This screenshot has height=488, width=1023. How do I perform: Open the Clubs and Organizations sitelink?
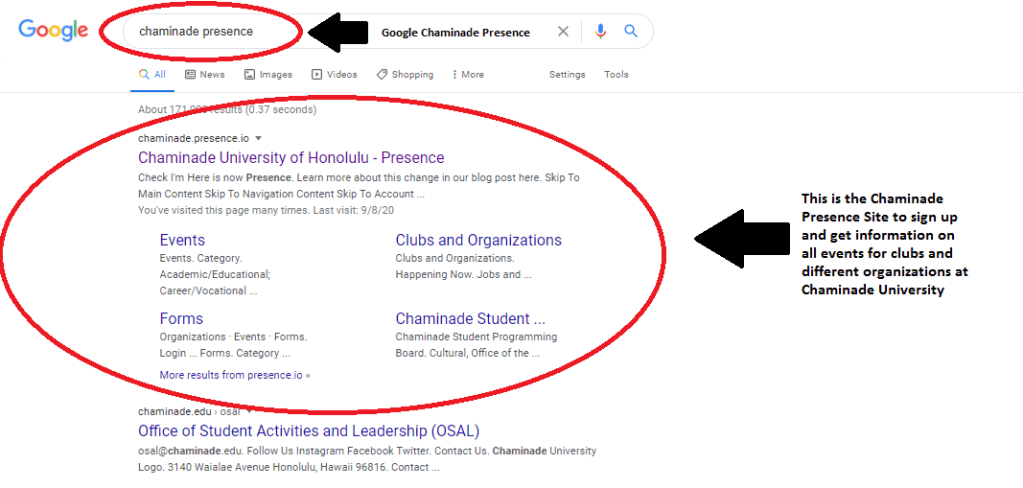click(478, 240)
